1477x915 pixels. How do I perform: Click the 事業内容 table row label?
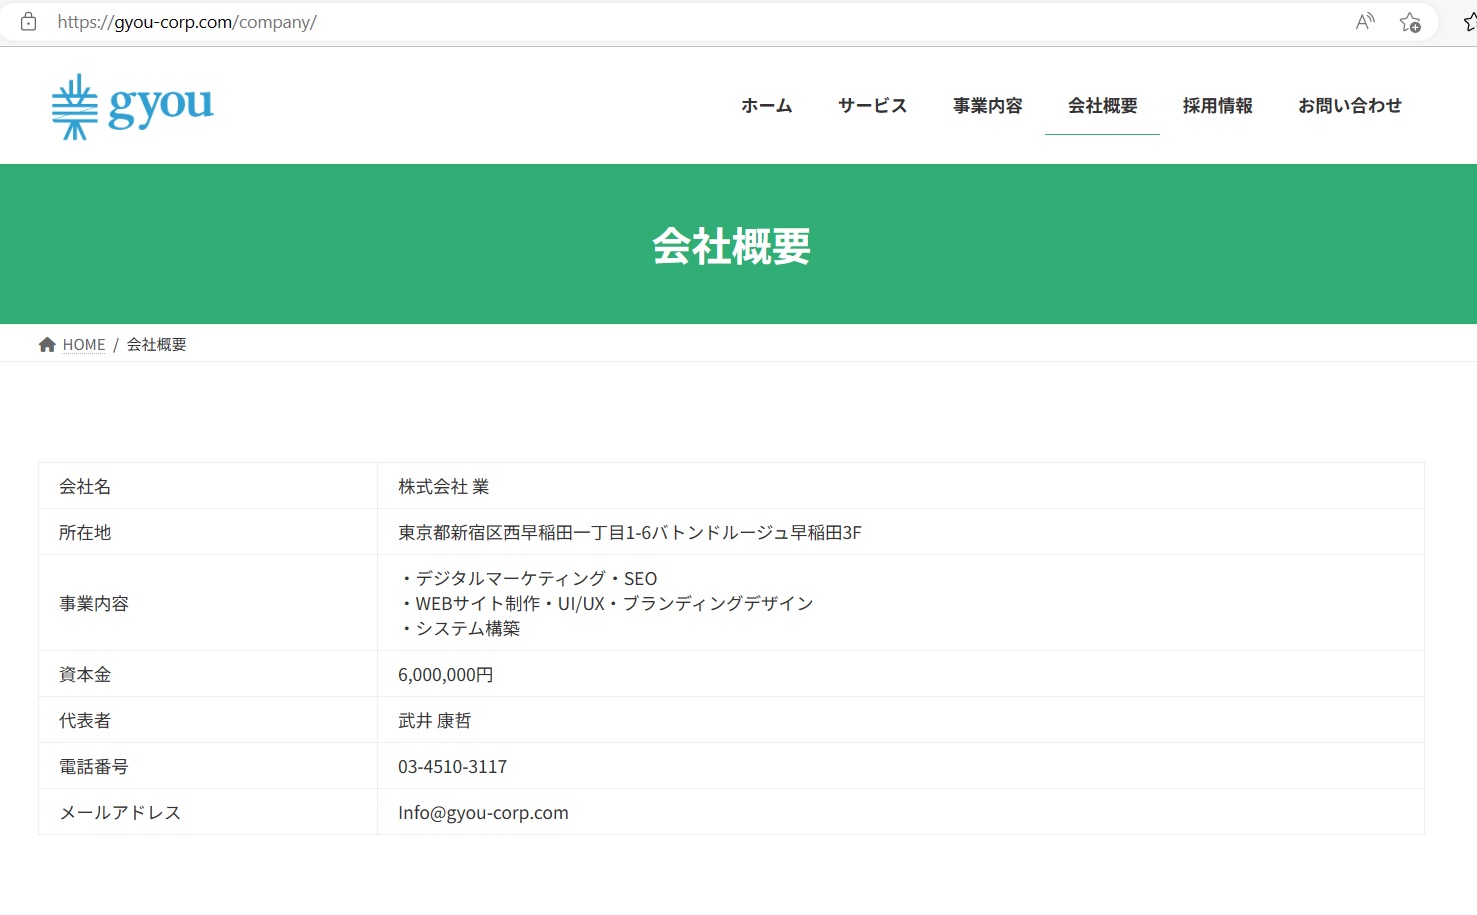click(94, 604)
